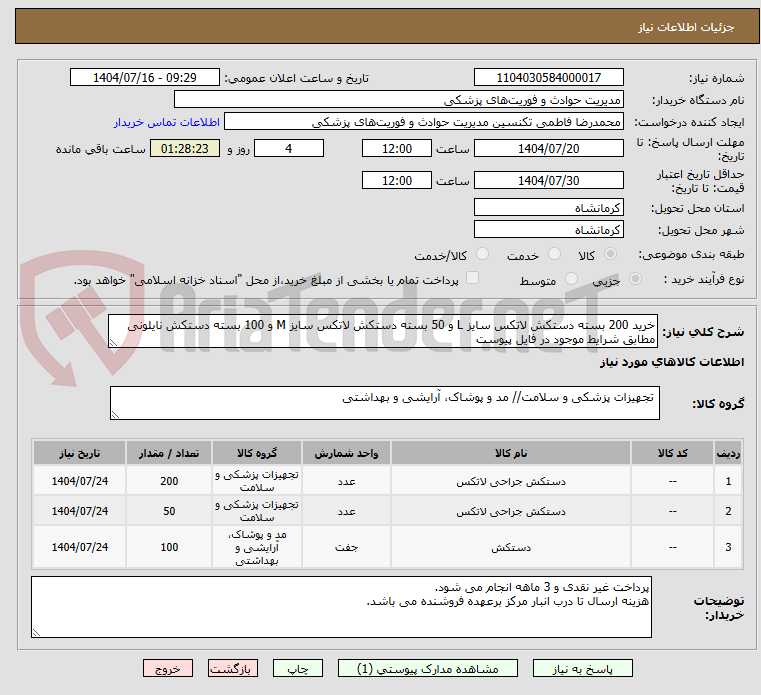Click quantity 50 in row 2

click(169, 511)
